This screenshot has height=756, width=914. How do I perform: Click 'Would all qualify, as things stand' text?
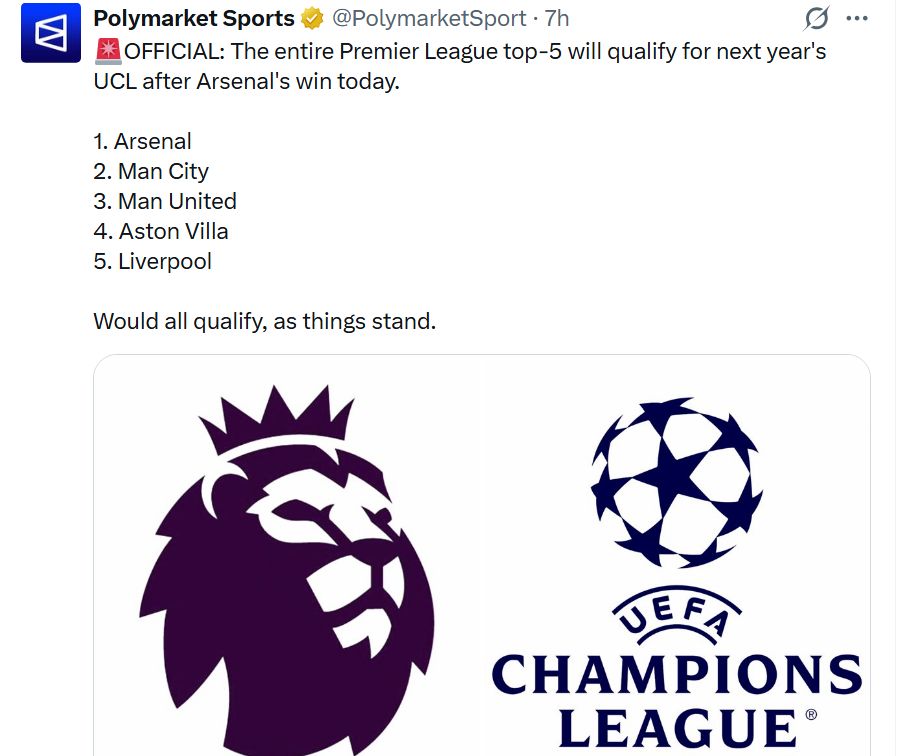(x=264, y=321)
